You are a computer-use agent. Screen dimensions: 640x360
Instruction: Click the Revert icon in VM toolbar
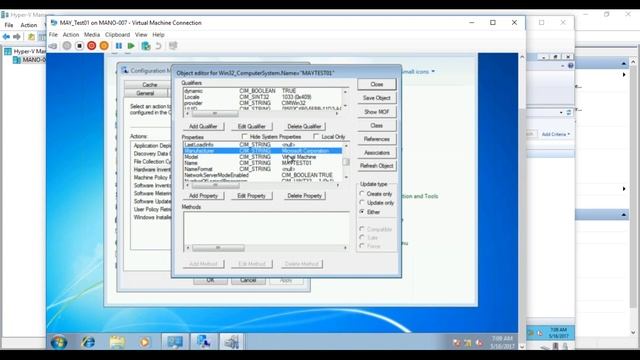point(158,46)
